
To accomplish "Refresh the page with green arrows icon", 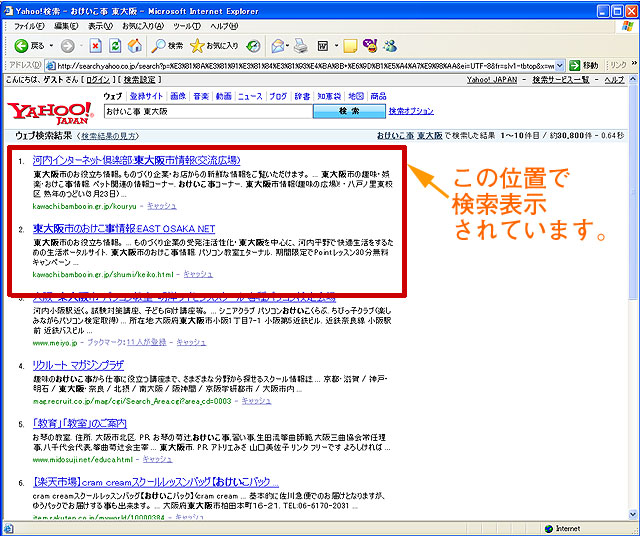I will (x=115, y=46).
